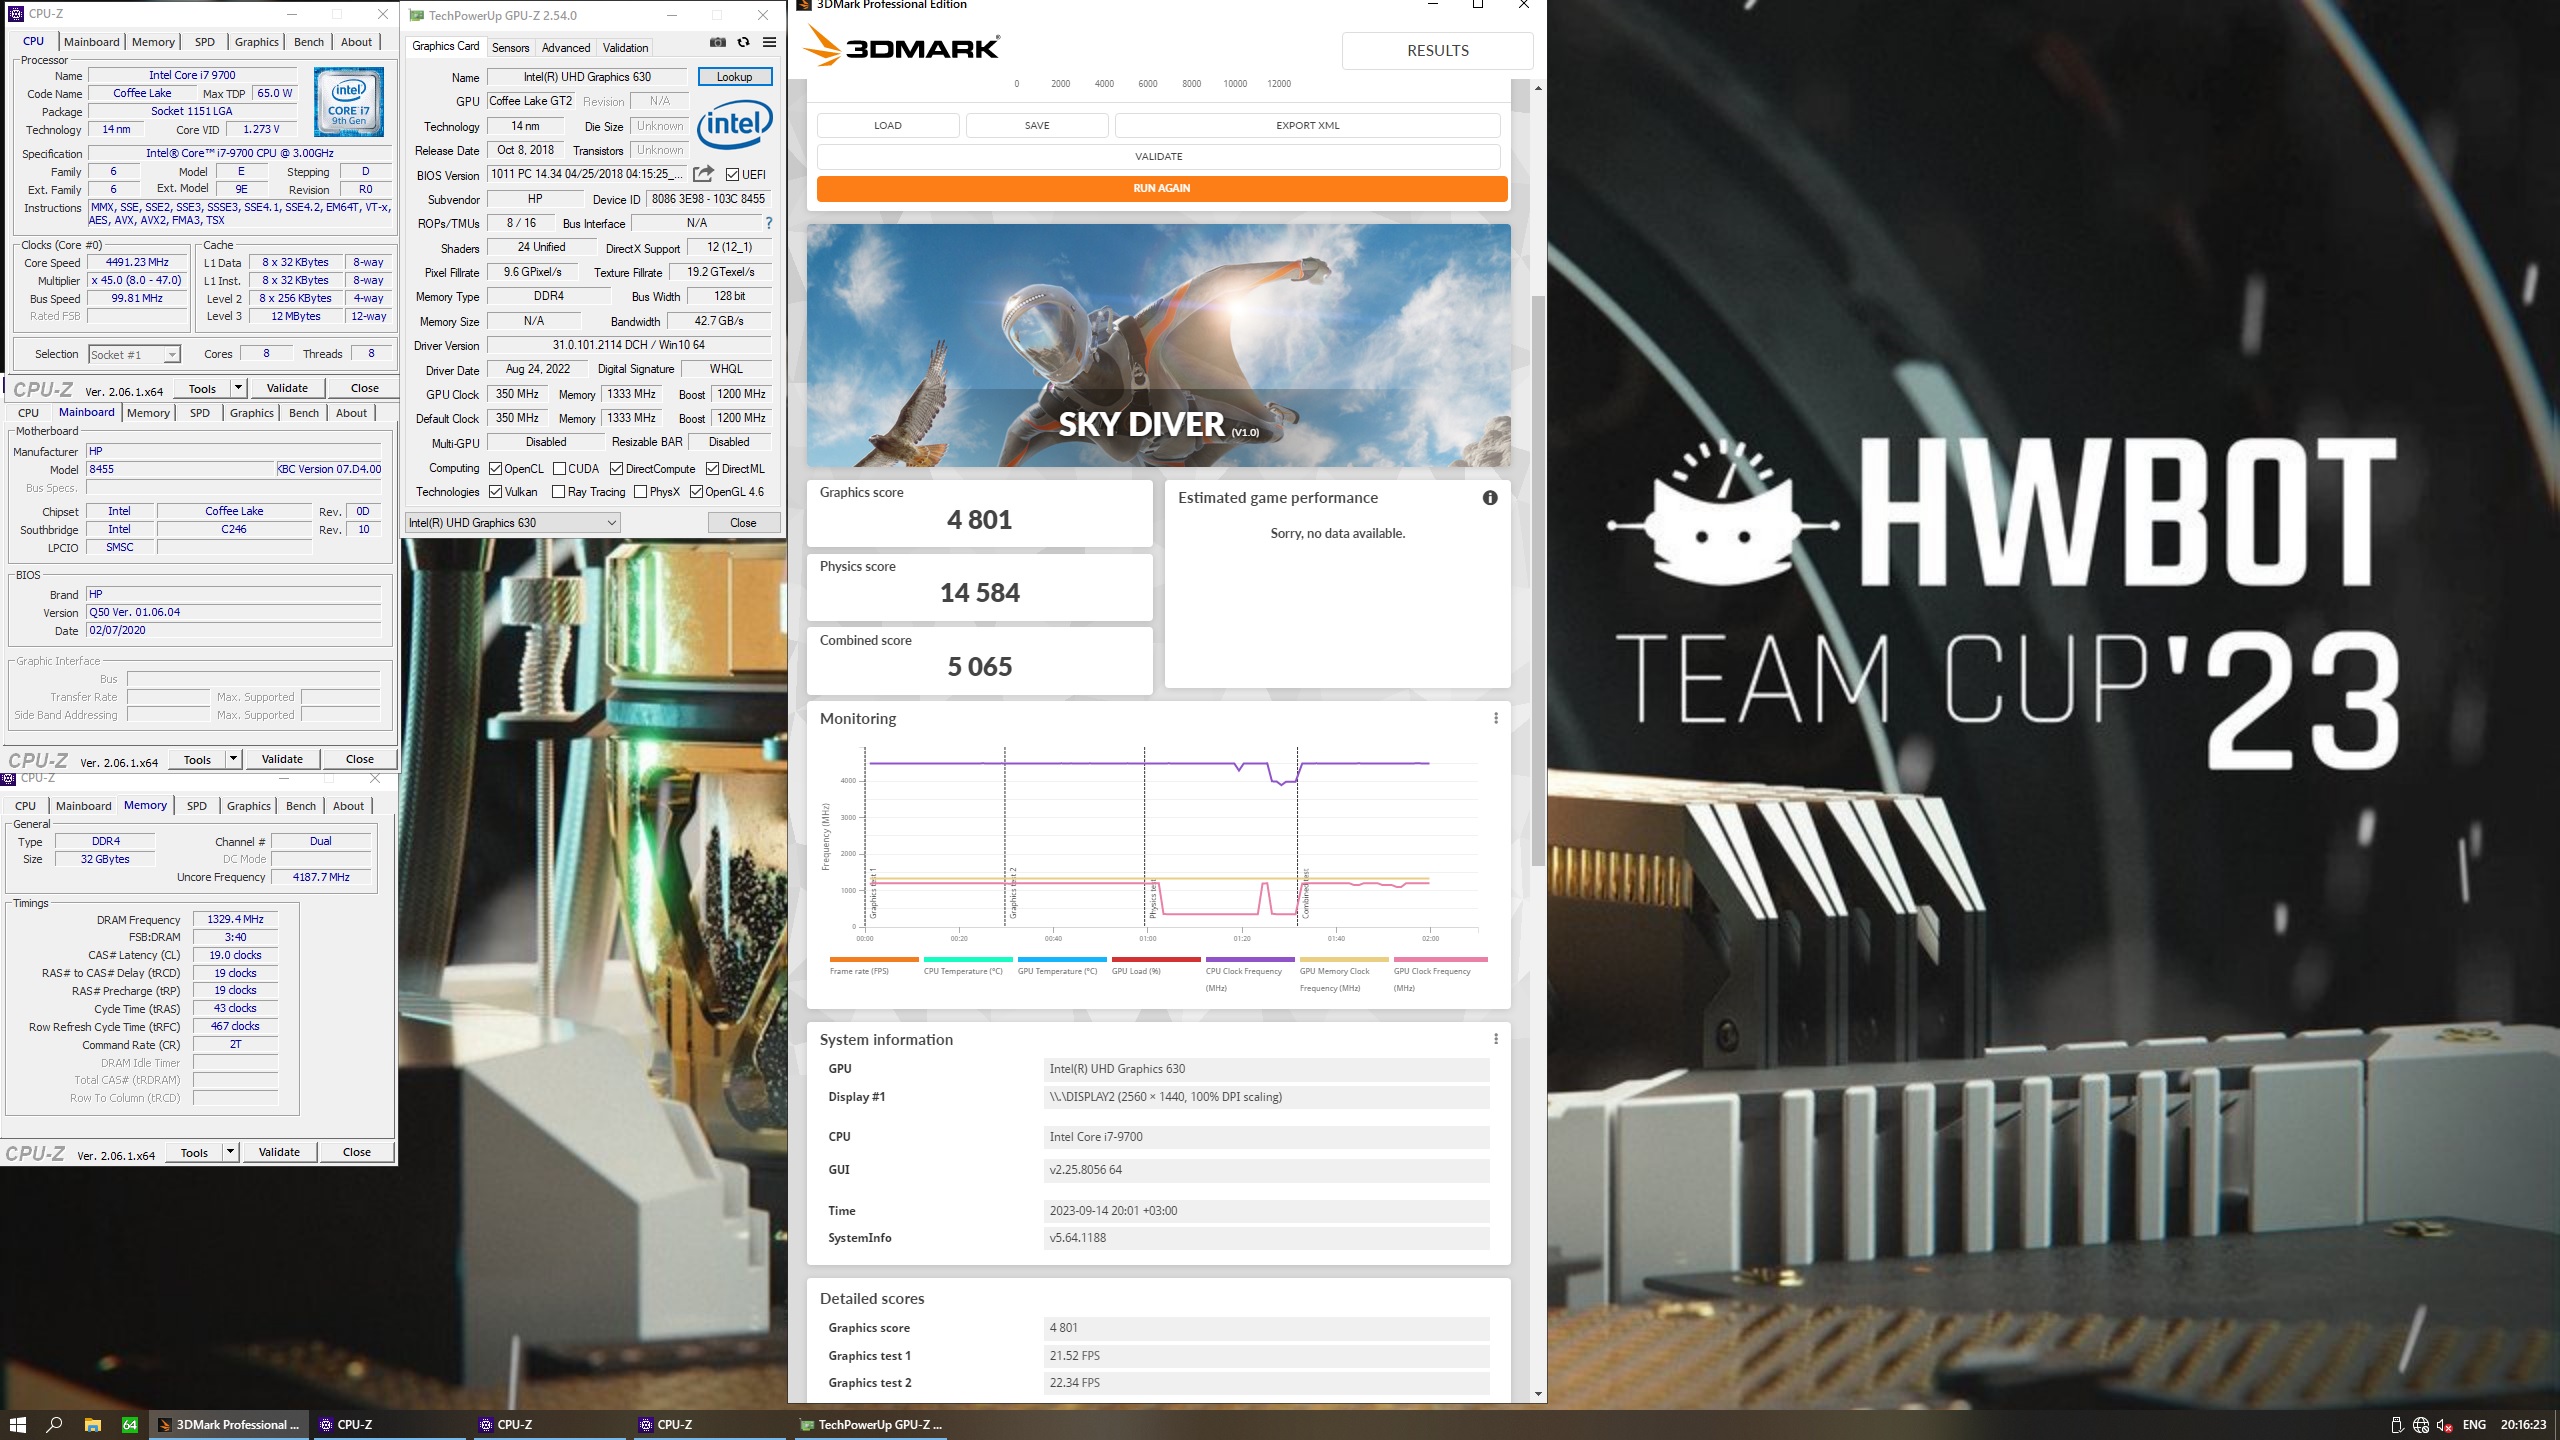Click the taskbar clock showing 20:16:23
This screenshot has height=1440, width=2560.
click(2523, 1425)
